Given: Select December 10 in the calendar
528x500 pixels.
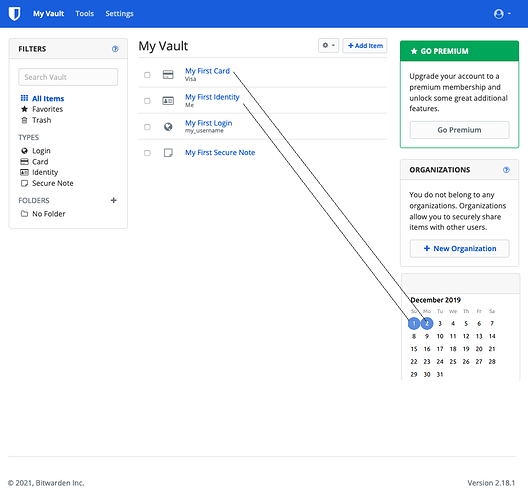Looking at the screenshot, I should 440,336.
